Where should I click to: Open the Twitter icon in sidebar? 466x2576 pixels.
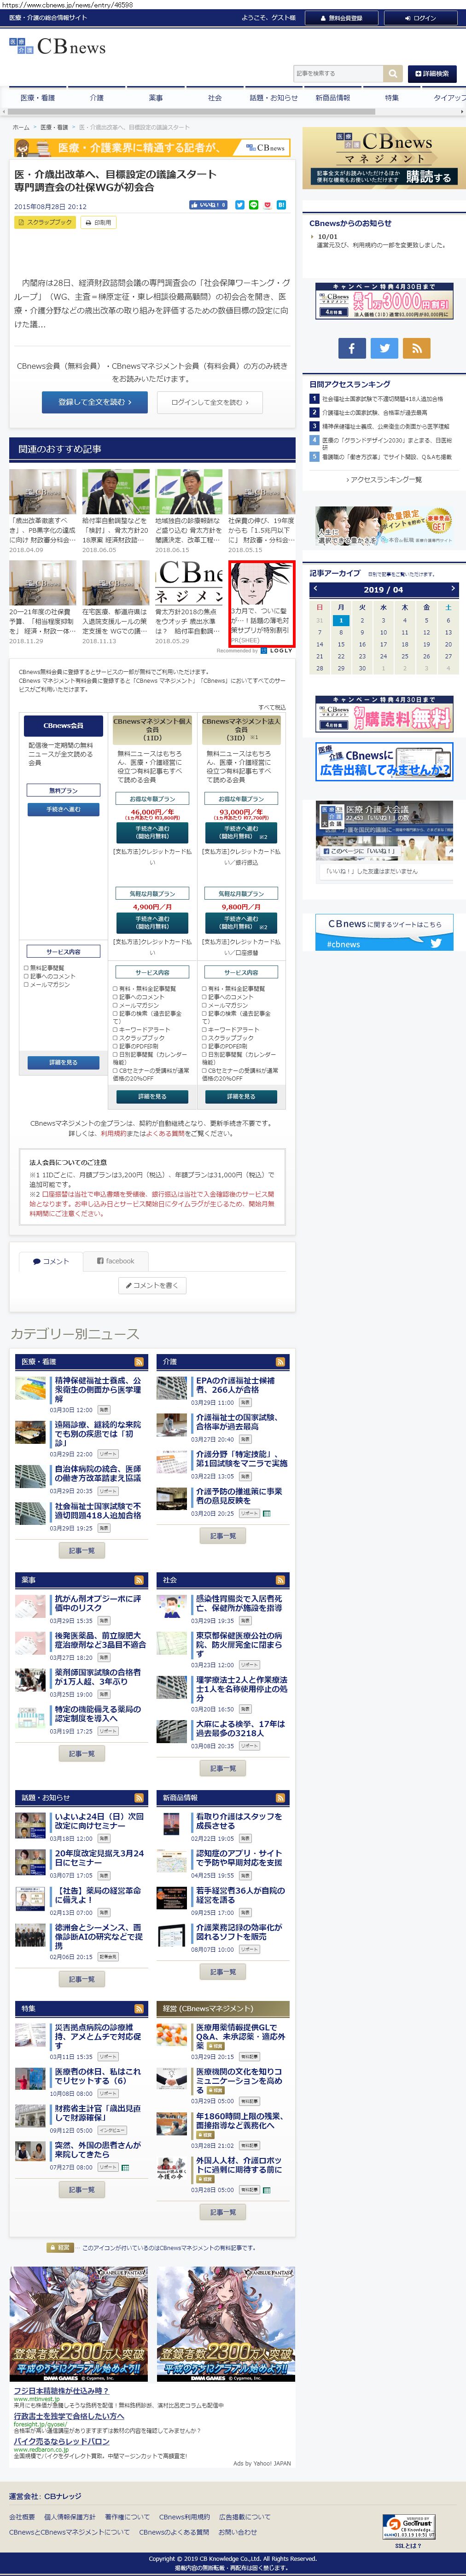point(384,348)
